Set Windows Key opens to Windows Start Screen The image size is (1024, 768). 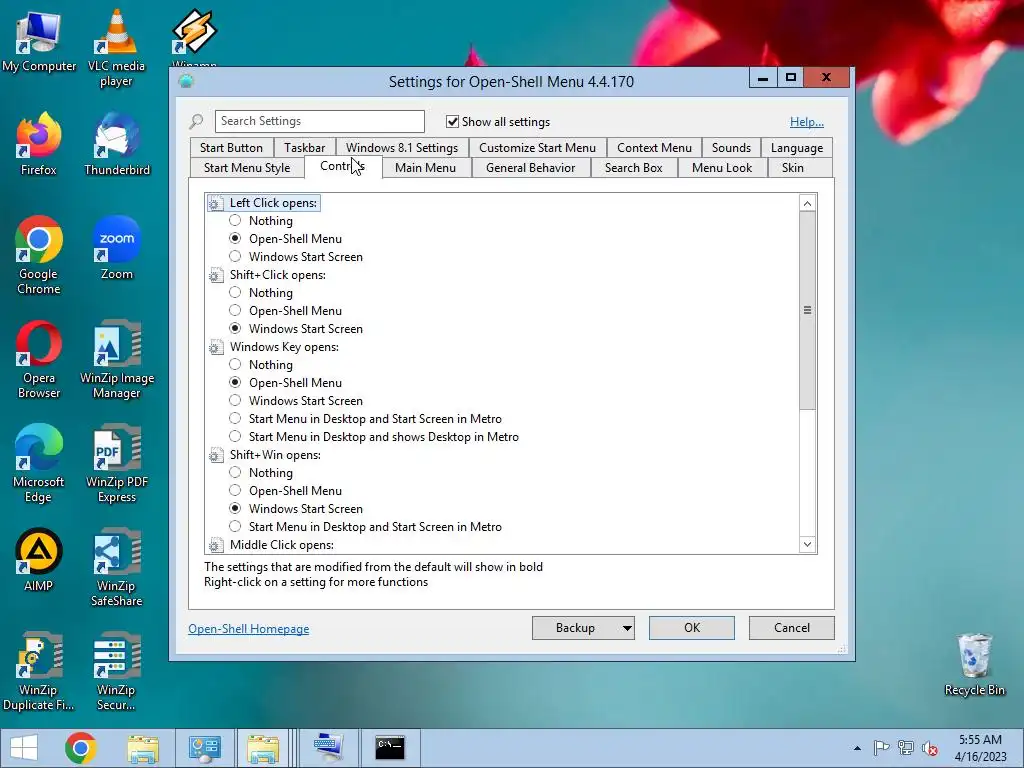(x=235, y=400)
